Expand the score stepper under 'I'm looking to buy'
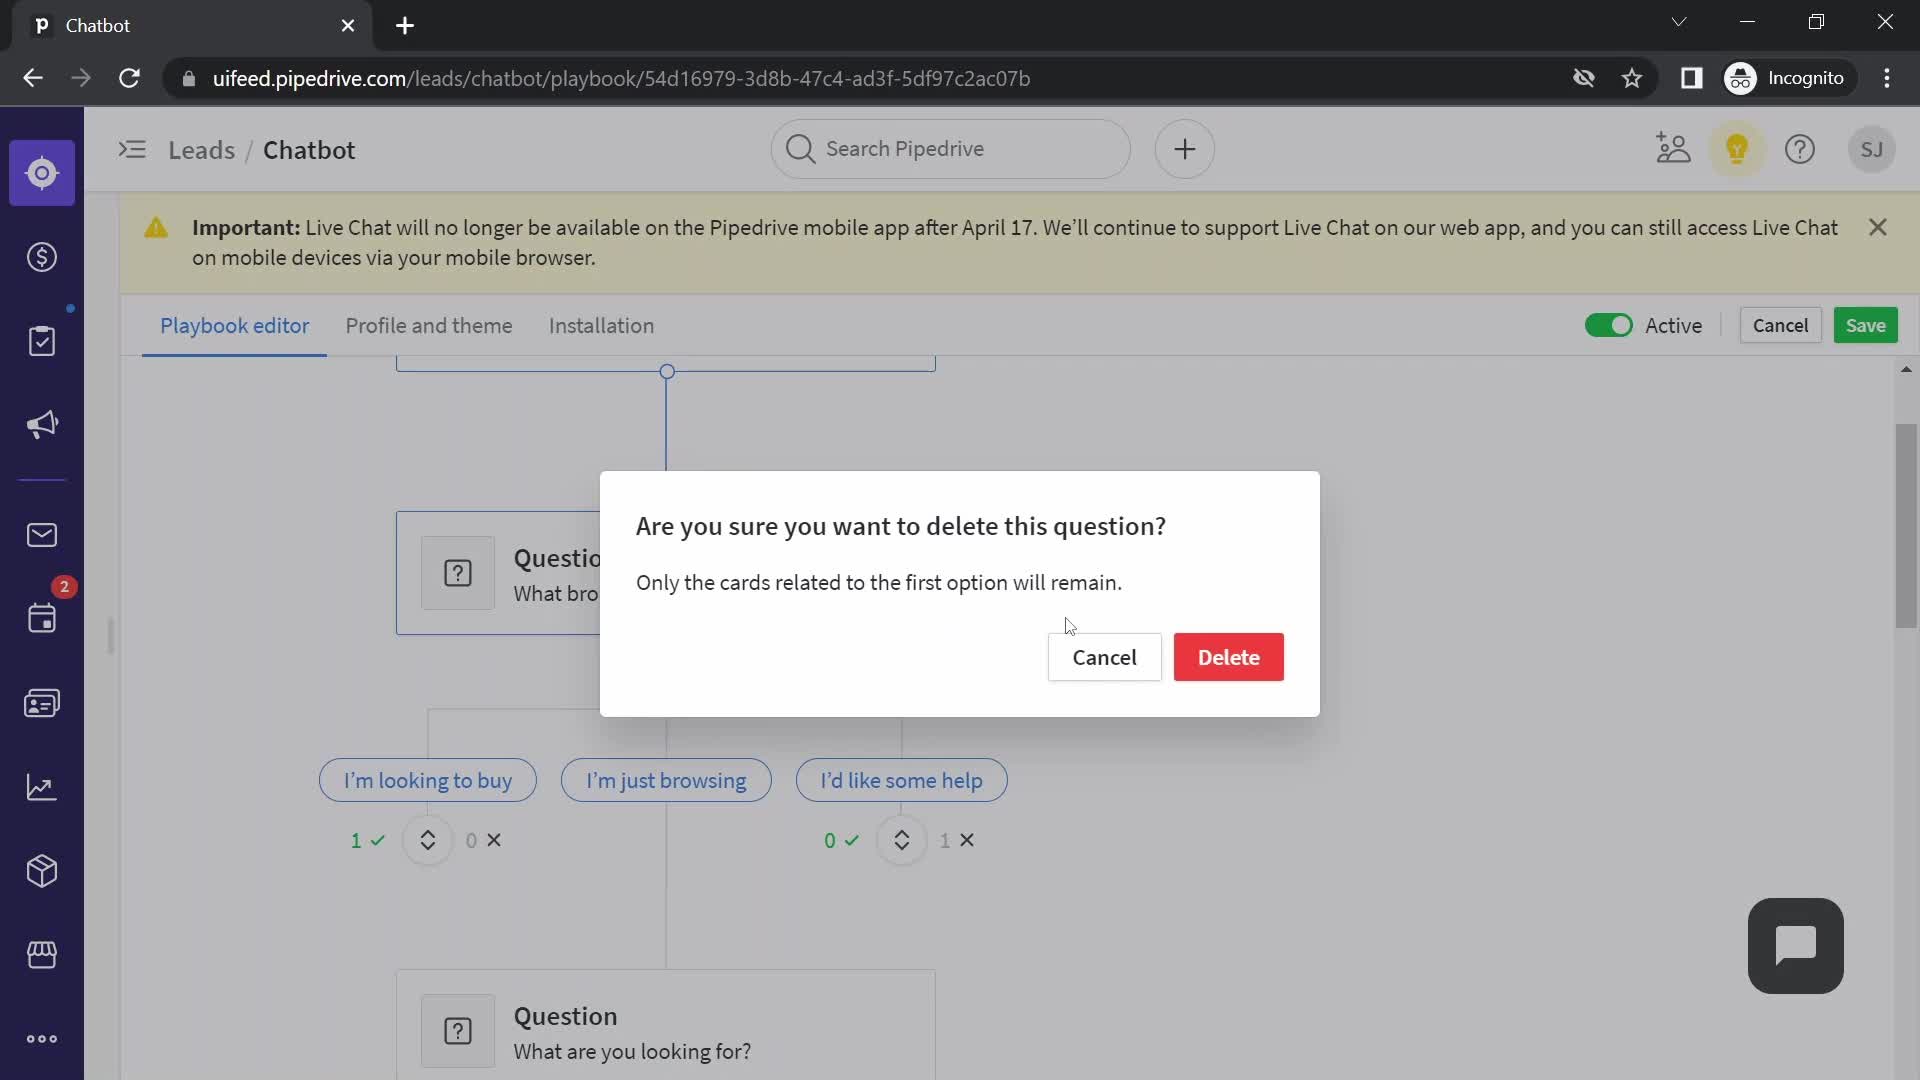The height and width of the screenshot is (1080, 1920). tap(428, 840)
